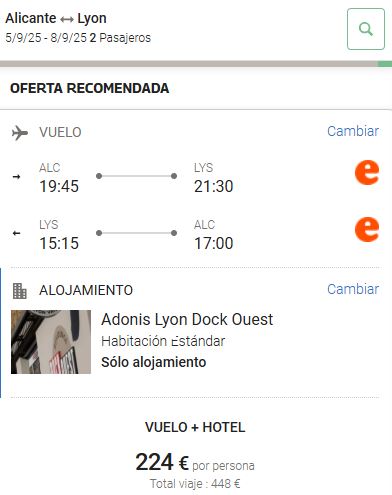Click the two-way arrow between Alicante and Lyon

[x=67, y=19]
